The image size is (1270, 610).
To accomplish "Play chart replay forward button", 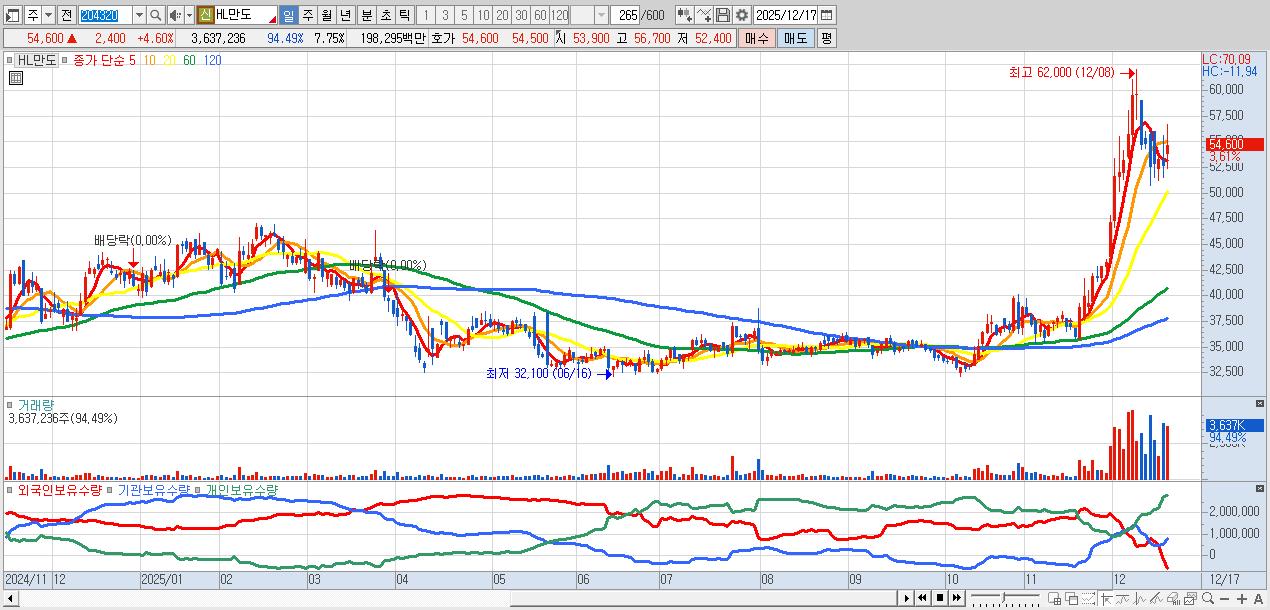I will coord(907,598).
